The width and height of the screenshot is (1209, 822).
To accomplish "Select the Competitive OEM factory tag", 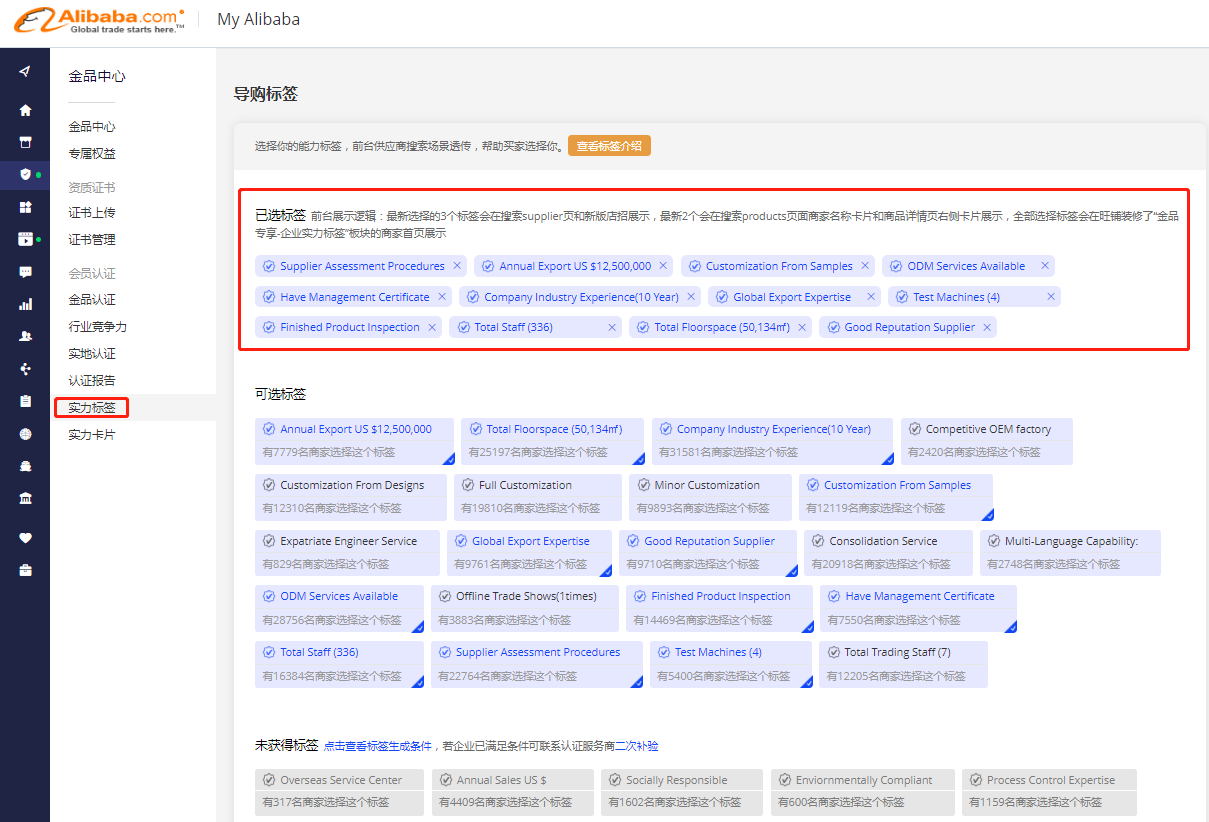I will click(986, 430).
